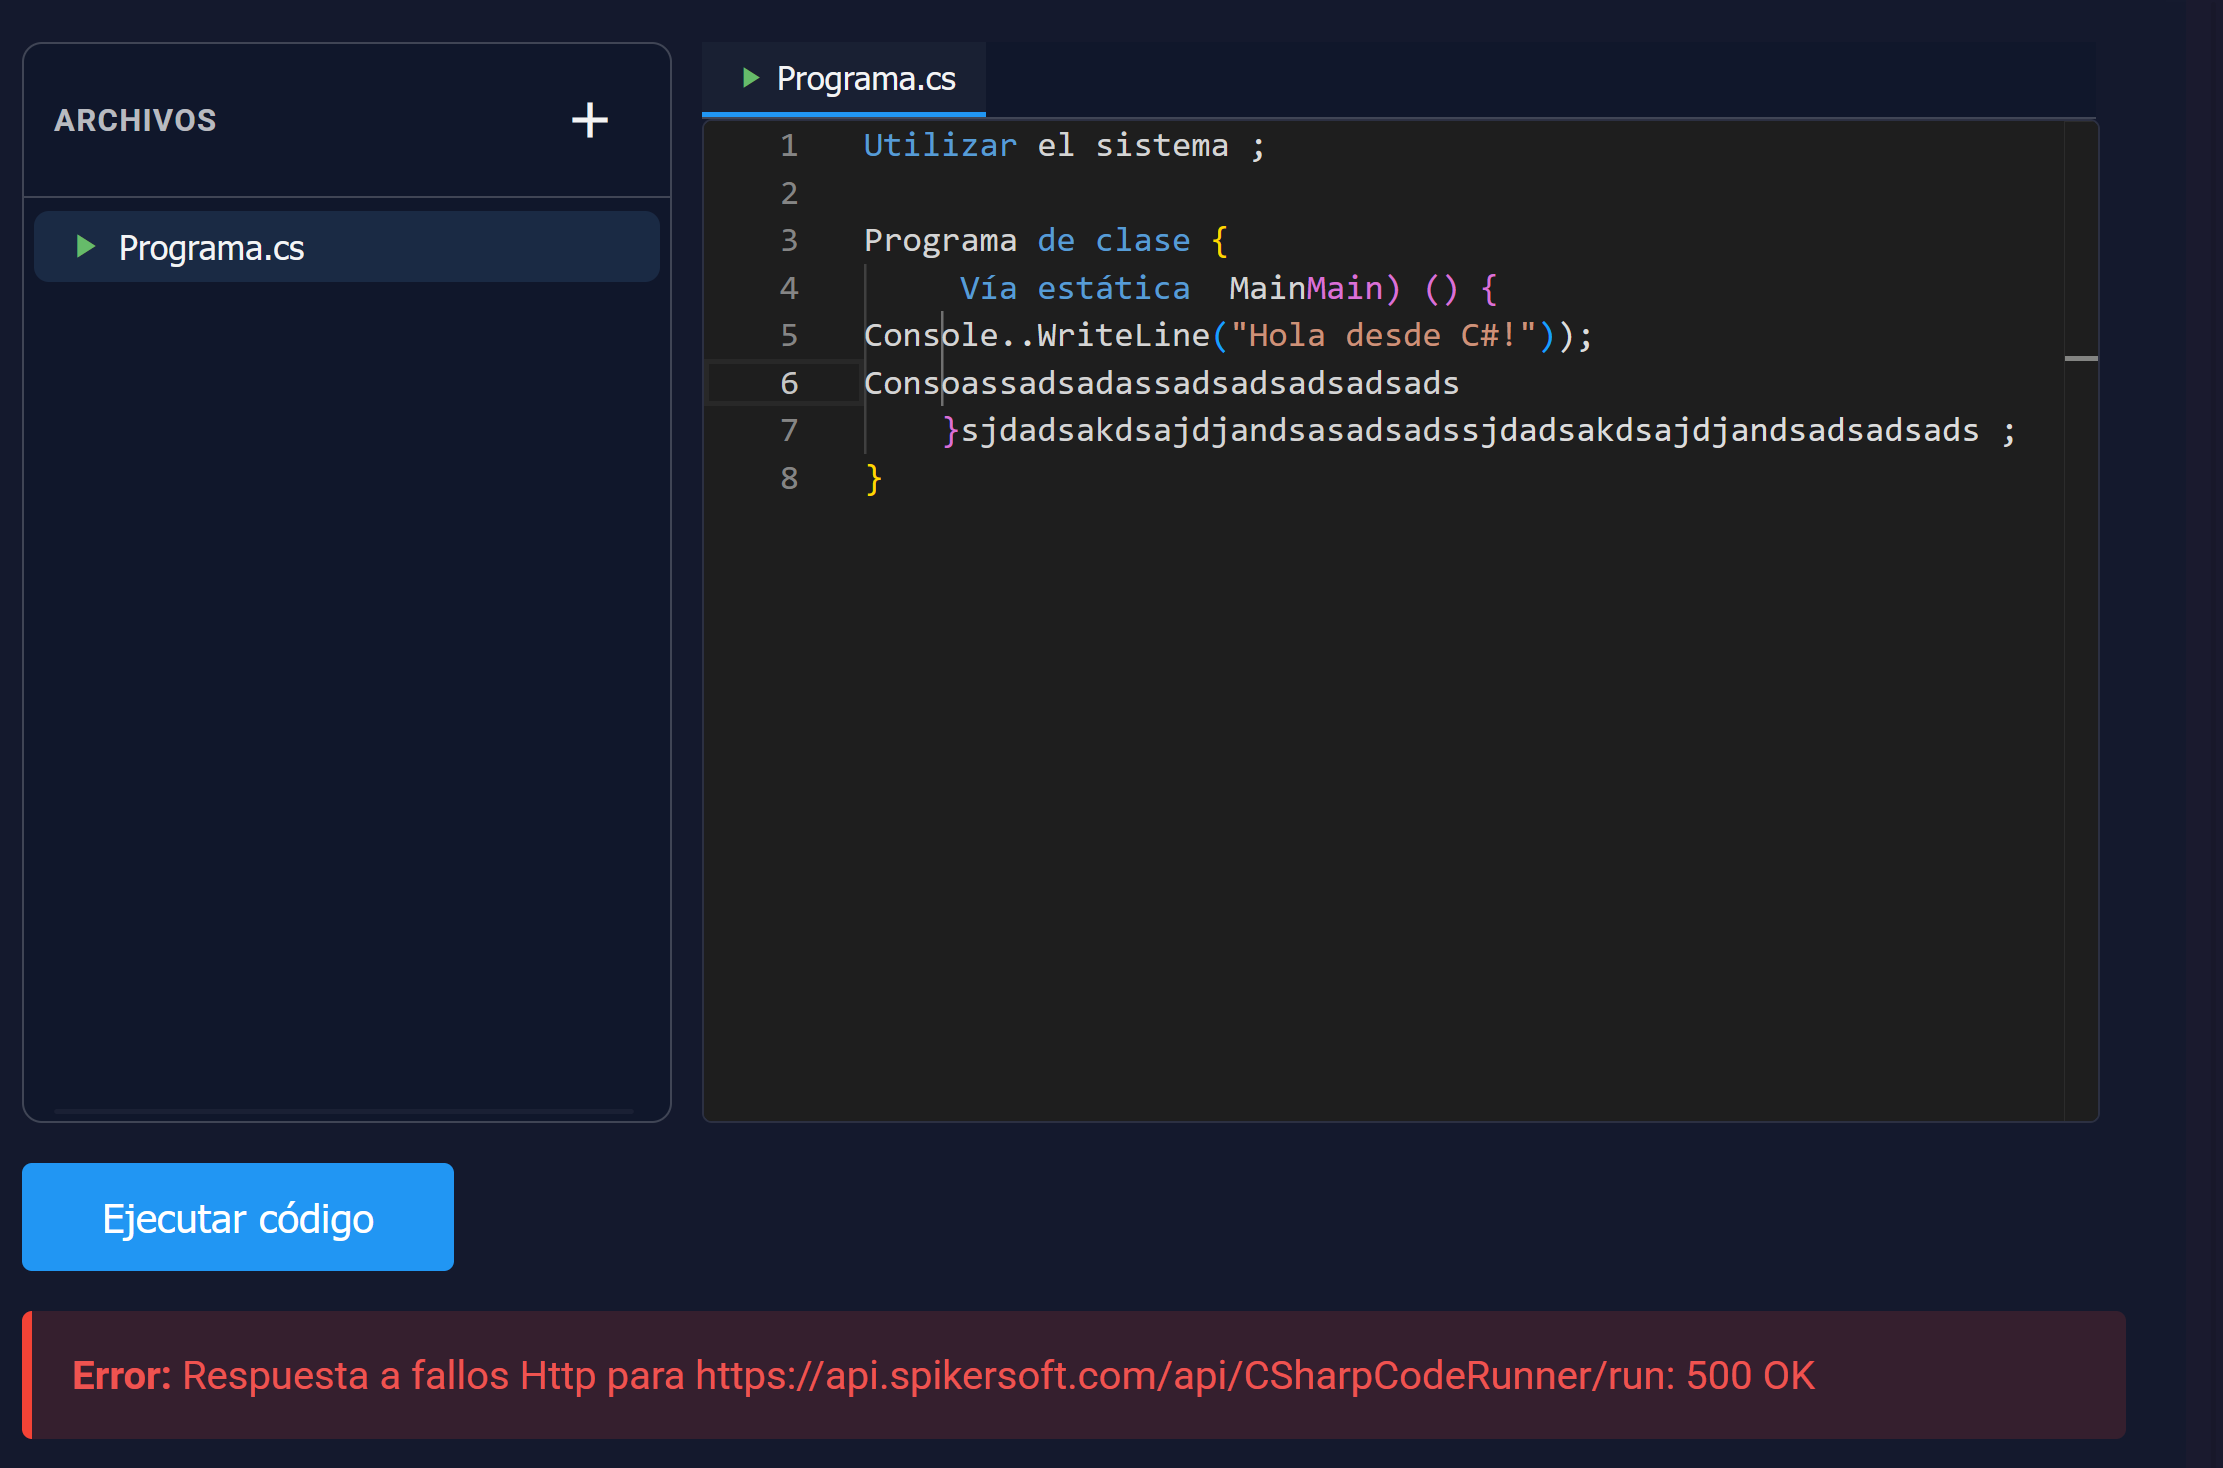Image resolution: width=2223 pixels, height=1468 pixels.
Task: Click line number 1 in gutter
Action: [789, 146]
